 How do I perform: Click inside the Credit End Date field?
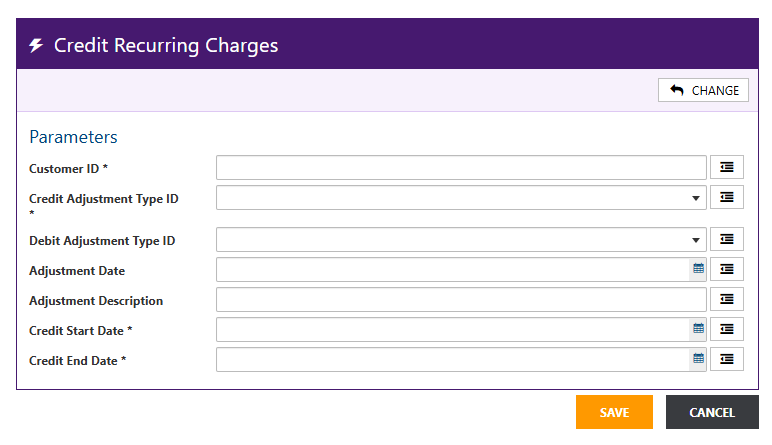pyautogui.click(x=452, y=359)
